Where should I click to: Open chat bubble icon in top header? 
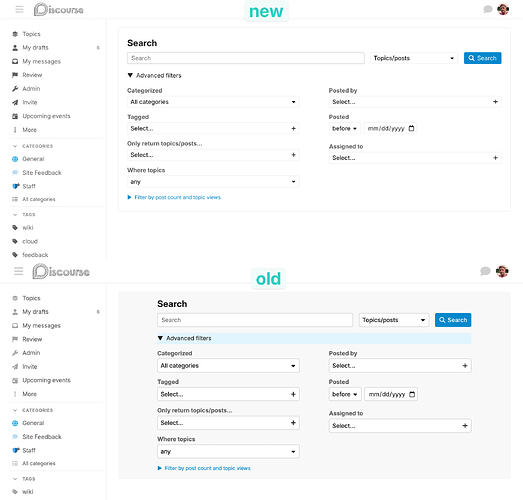coord(488,9)
